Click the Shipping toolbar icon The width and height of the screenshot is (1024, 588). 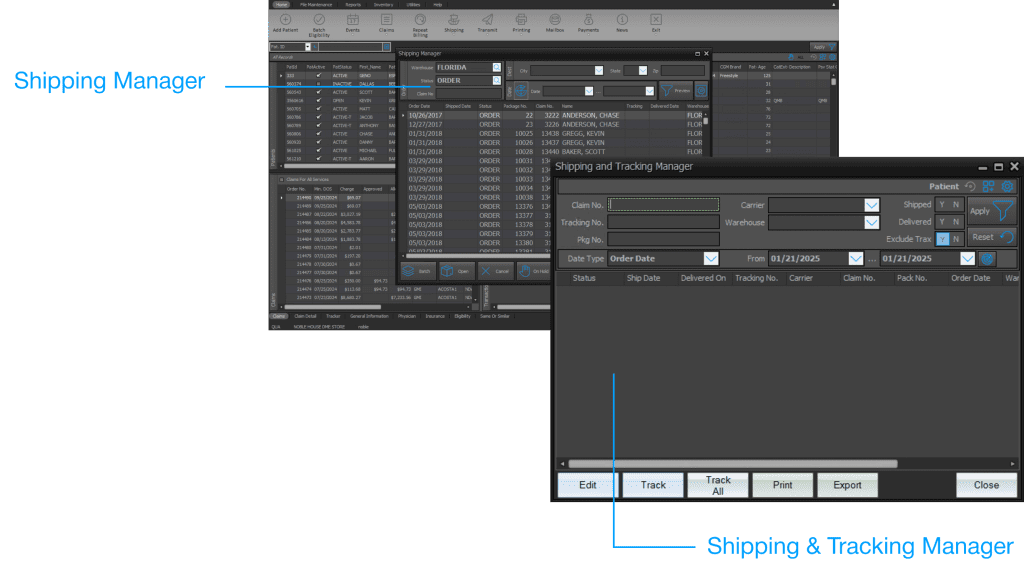(454, 21)
